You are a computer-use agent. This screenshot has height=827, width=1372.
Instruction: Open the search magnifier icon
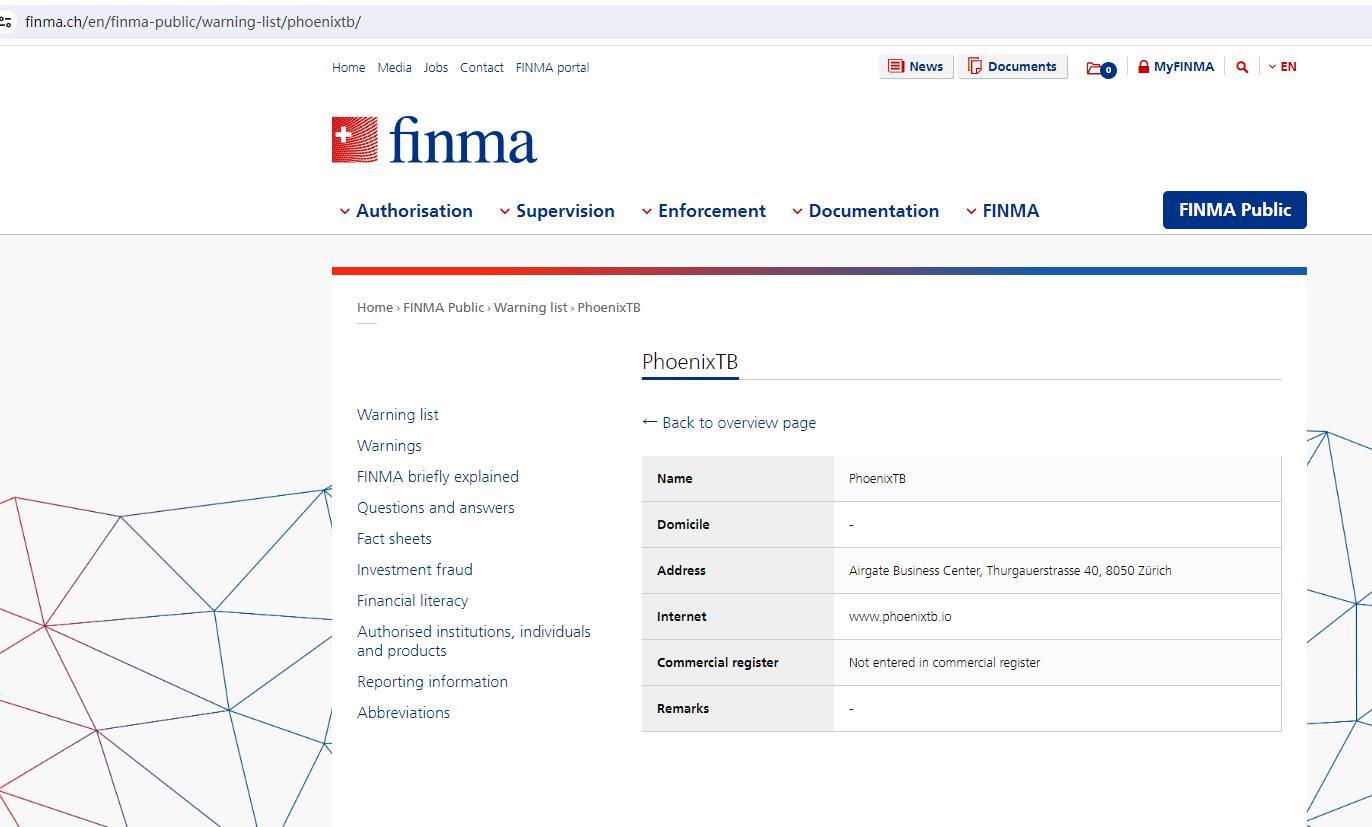coord(1242,67)
